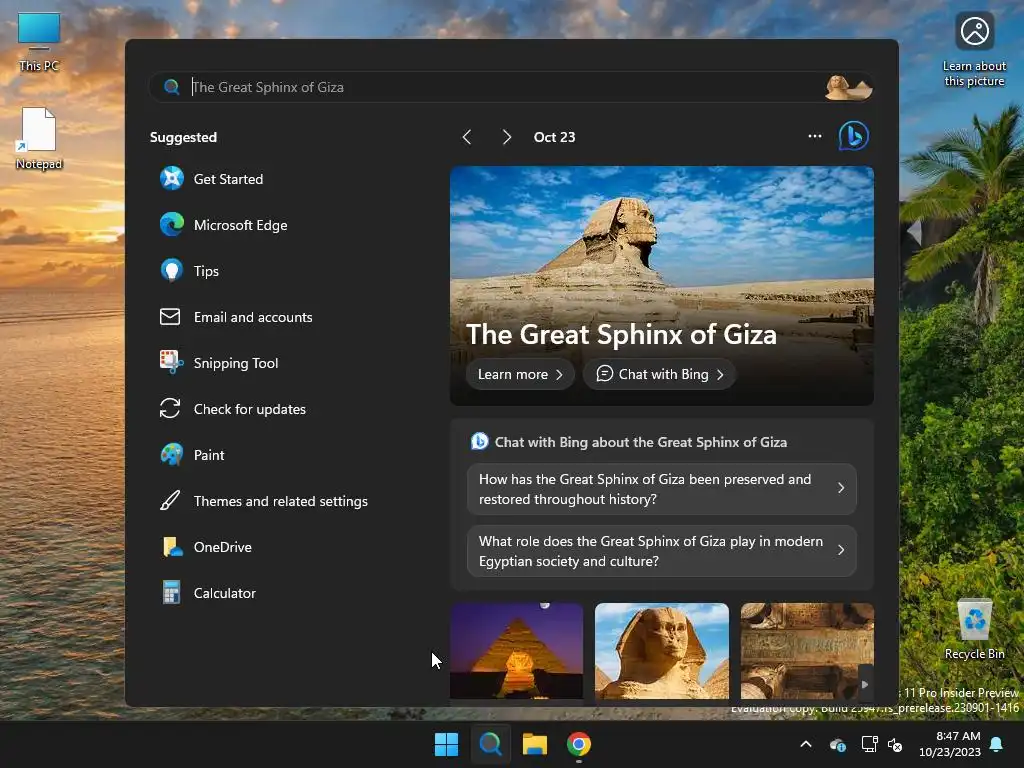Open Themes and related settings
This screenshot has width=1024, height=768.
(264, 501)
